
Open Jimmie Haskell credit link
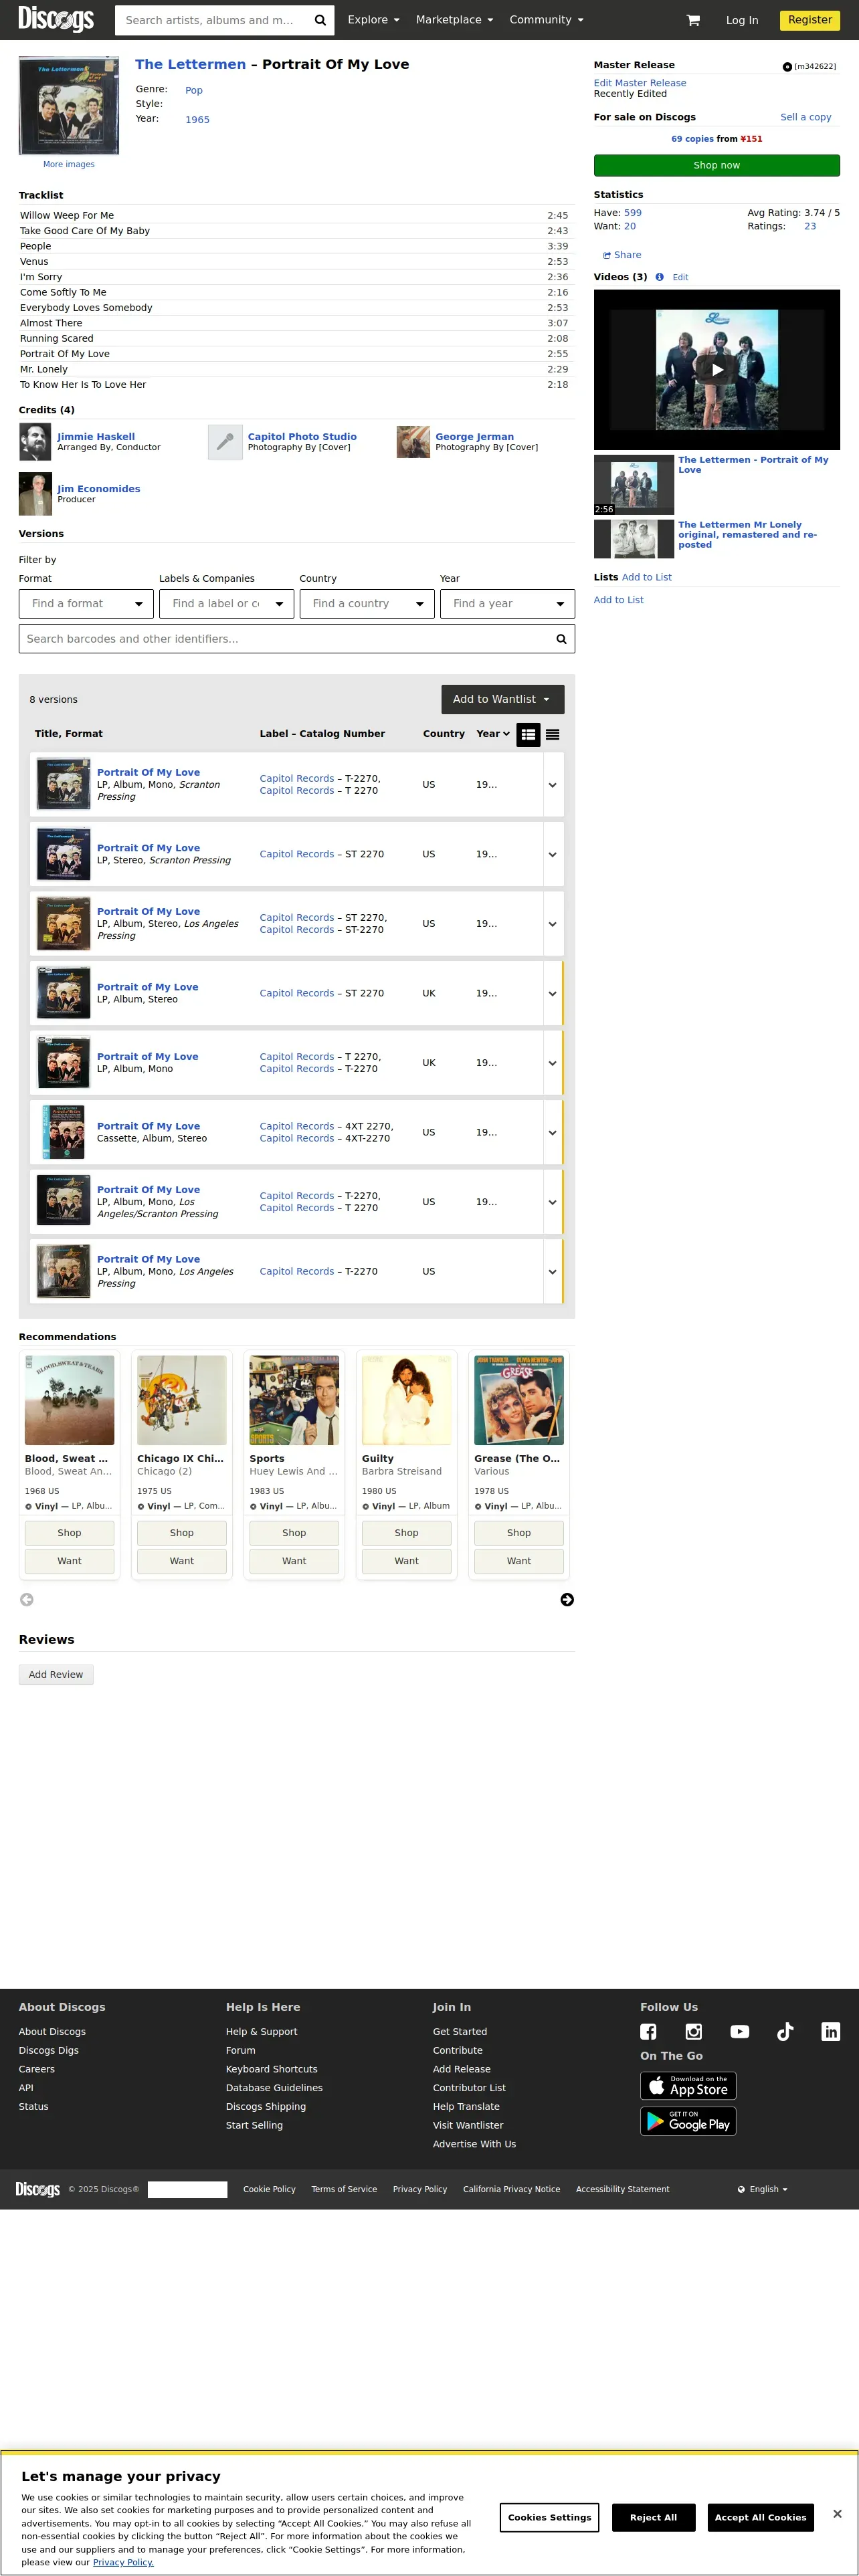tap(96, 437)
